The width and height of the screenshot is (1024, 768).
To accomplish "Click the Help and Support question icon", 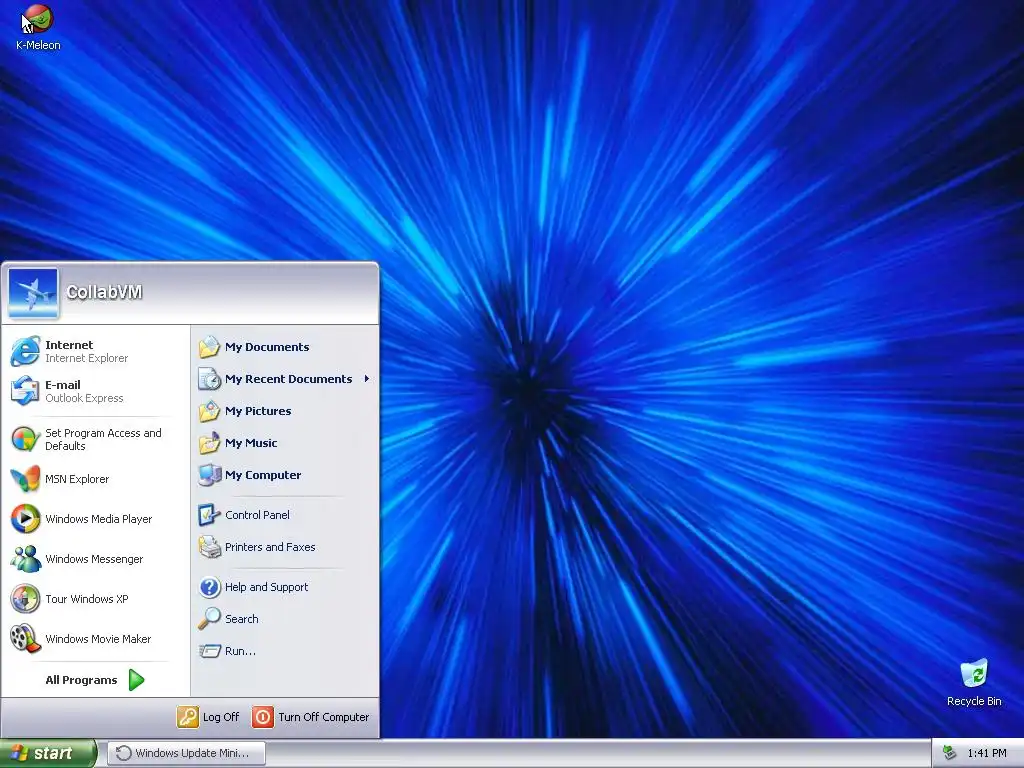I will pyautogui.click(x=210, y=586).
